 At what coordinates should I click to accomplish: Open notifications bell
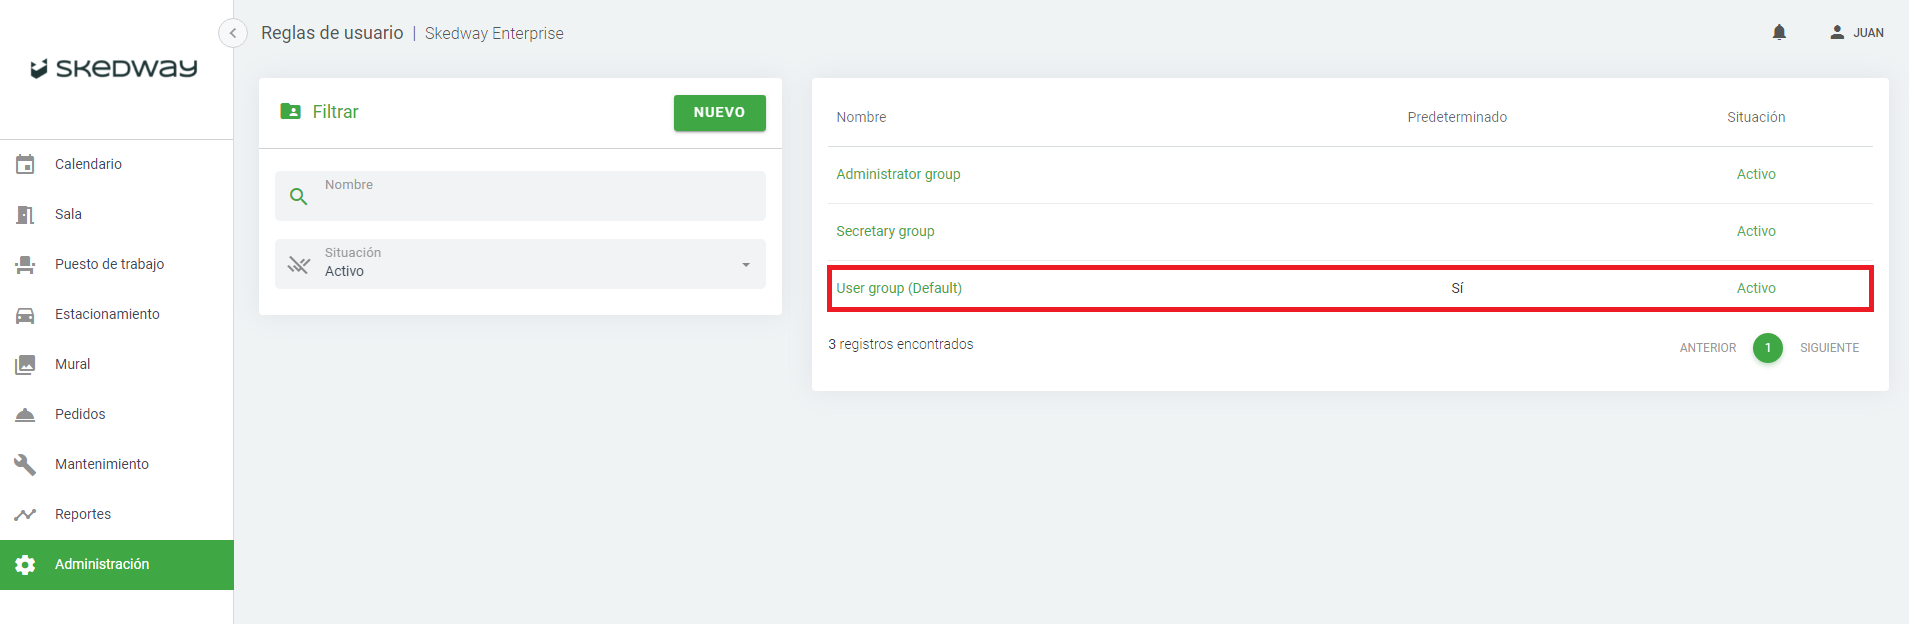pyautogui.click(x=1779, y=33)
